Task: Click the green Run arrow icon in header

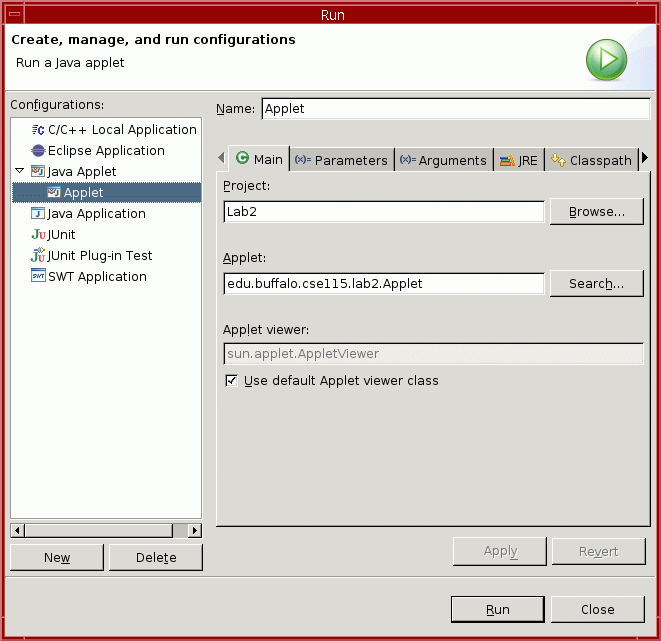Action: point(606,60)
